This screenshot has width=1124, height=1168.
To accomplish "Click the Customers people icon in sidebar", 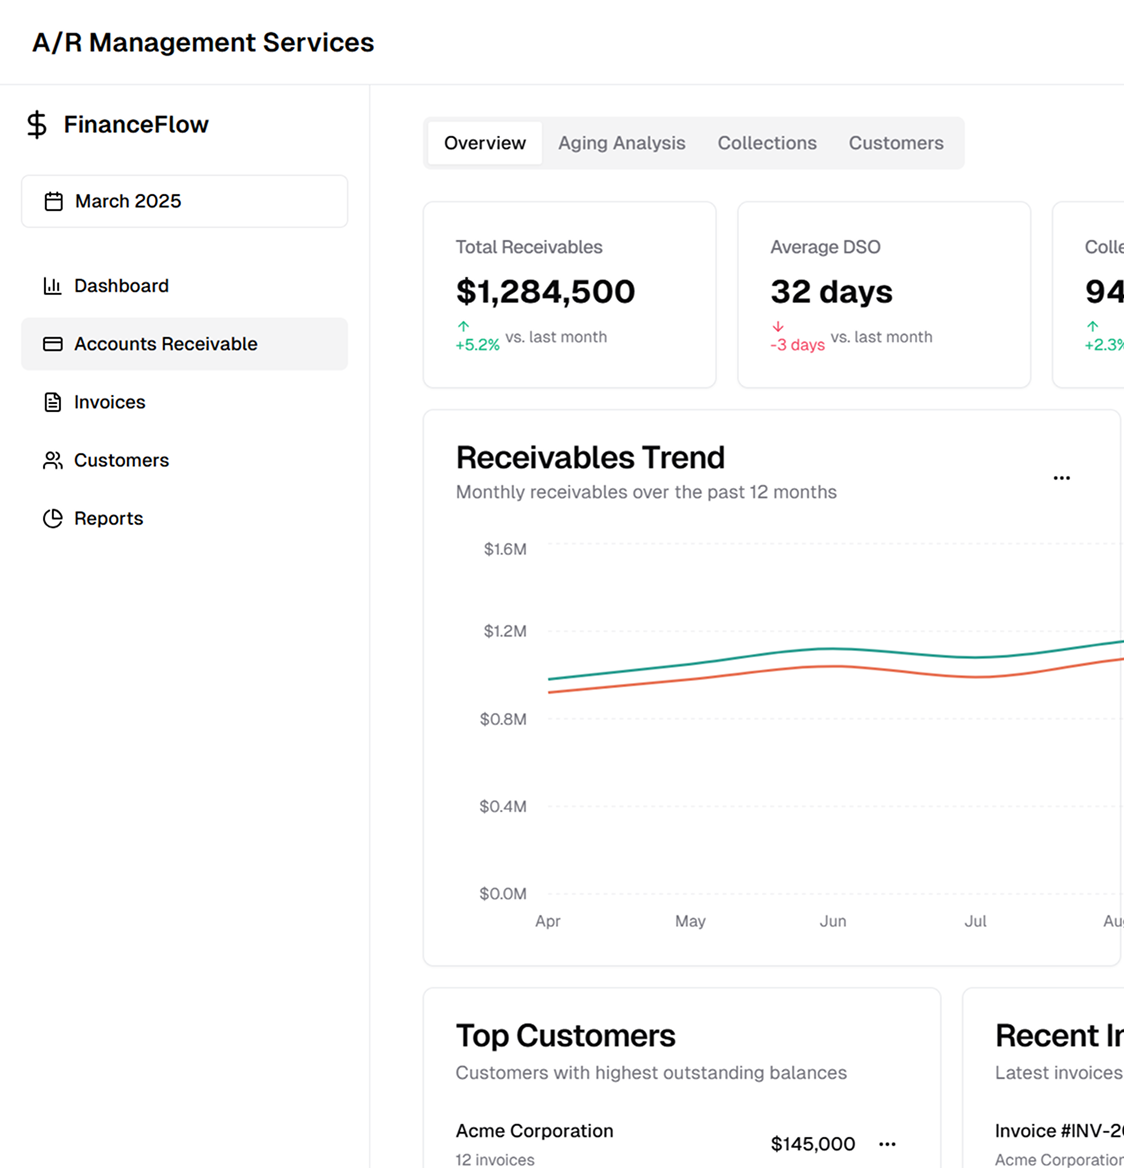I will [x=53, y=460].
